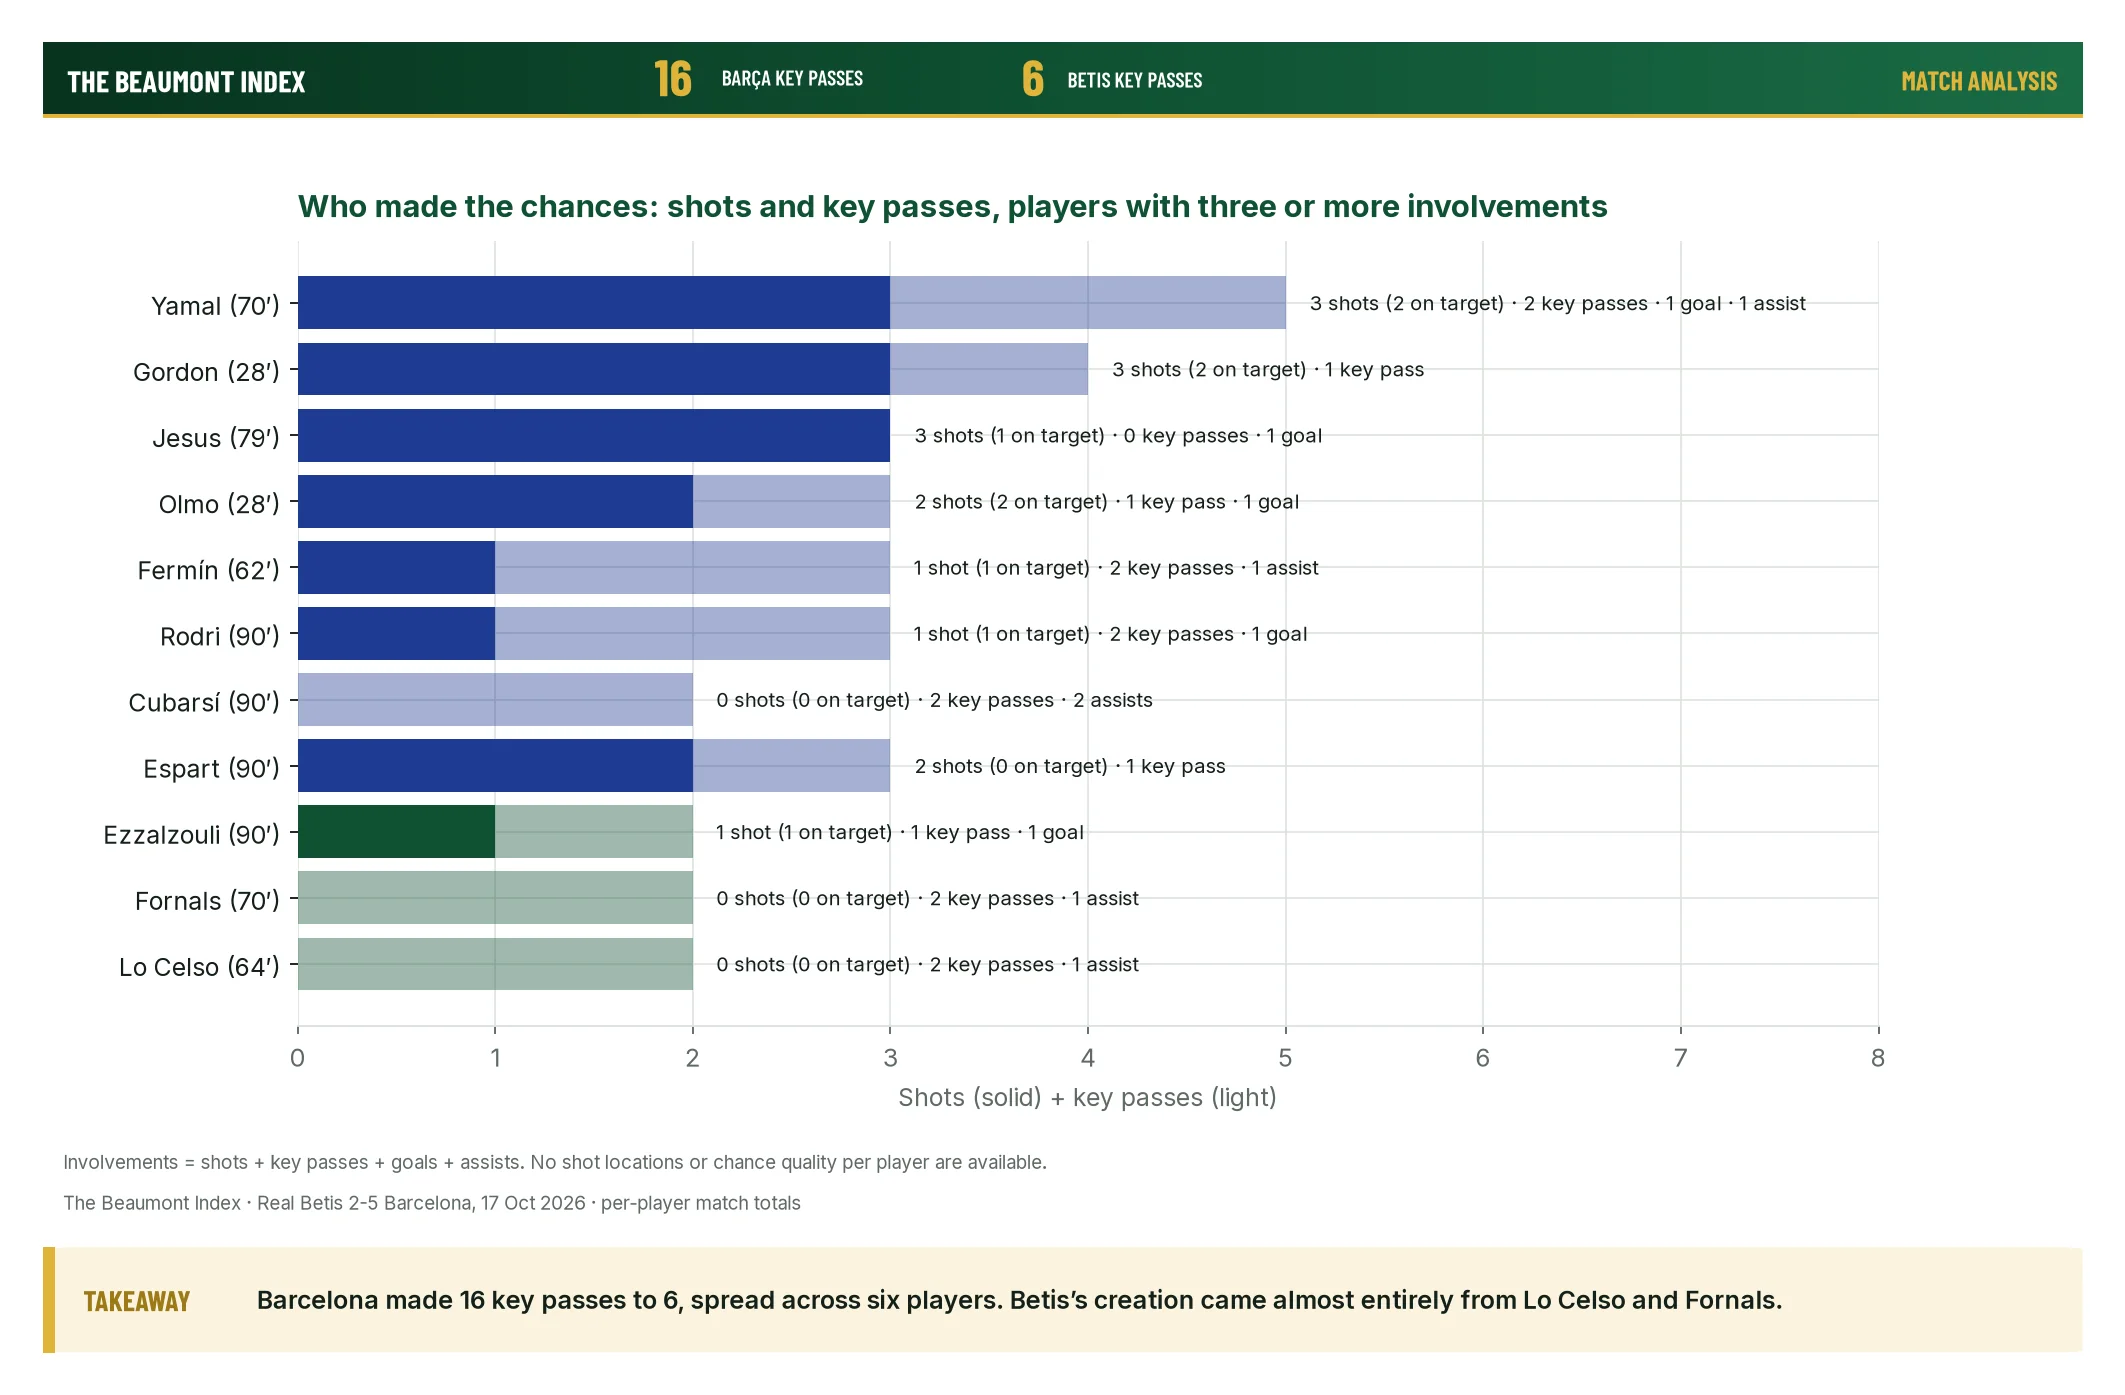Viewport: 2125px width, 1395px height.
Task: Select the 'Fornals (70')' axis label
Action: [207, 900]
